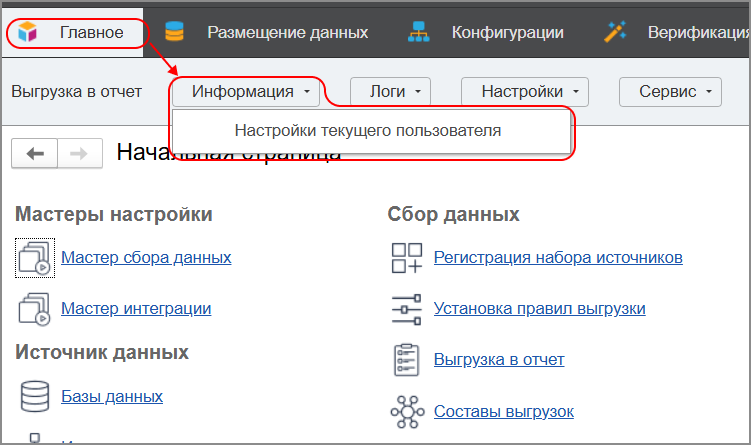Click the Размещение данных database icon
The width and height of the screenshot is (751, 445).
175,33
